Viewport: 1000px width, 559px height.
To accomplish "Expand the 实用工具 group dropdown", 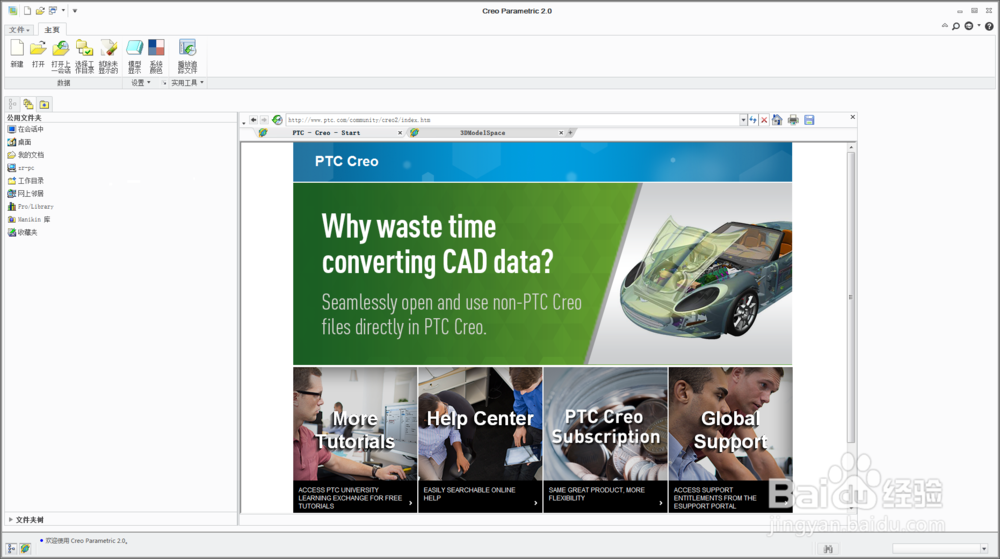I will [x=188, y=83].
